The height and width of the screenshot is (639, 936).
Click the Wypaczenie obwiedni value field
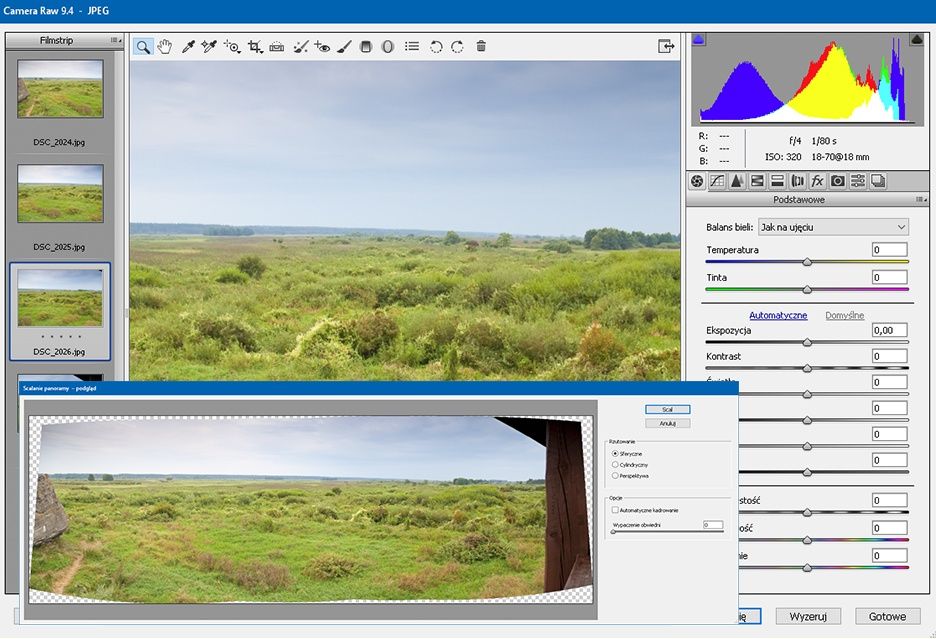click(713, 525)
